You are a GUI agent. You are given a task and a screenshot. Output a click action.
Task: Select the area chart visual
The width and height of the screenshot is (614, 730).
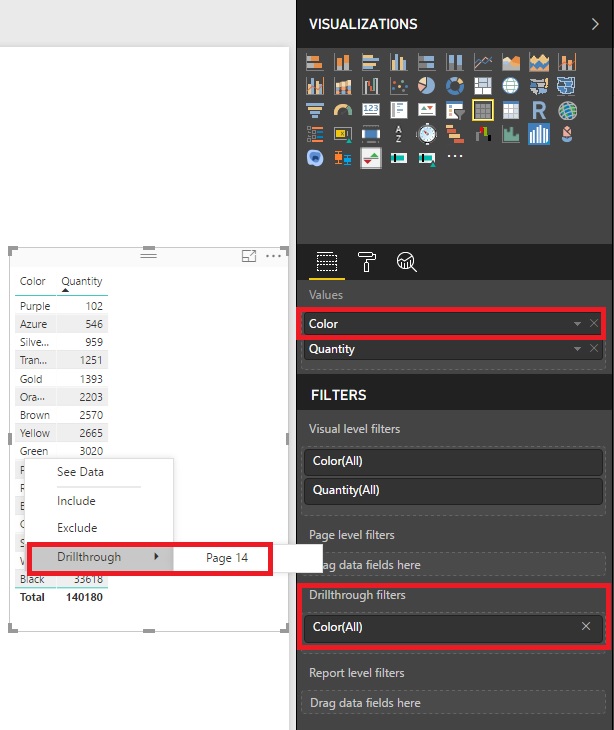[x=511, y=62]
